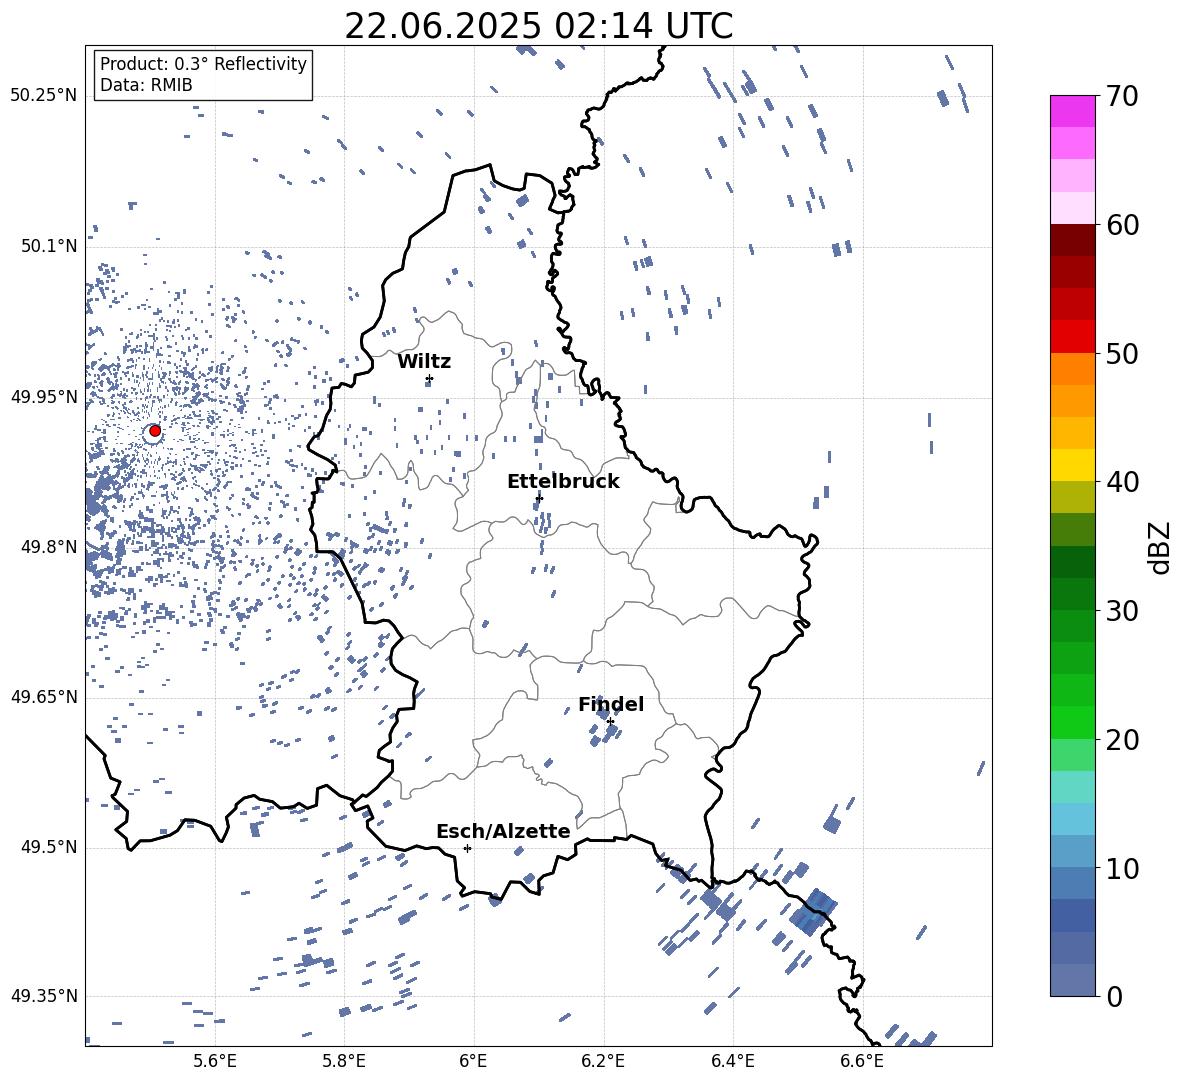Click the 49.35°N latitude label
The height and width of the screenshot is (1081, 1184).
44,996
